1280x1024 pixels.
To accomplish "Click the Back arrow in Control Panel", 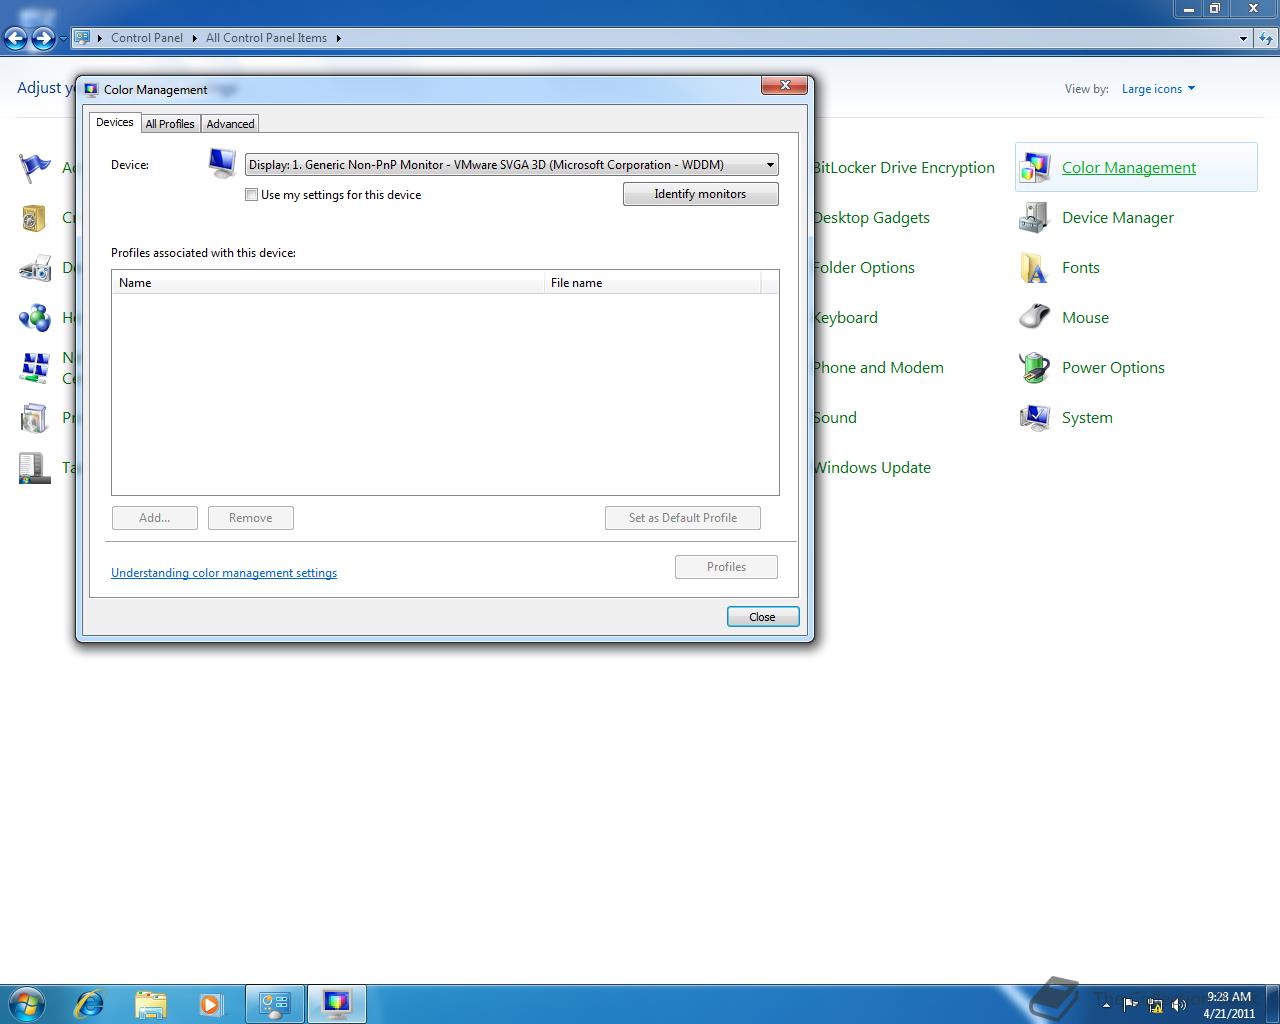I will click(16, 39).
